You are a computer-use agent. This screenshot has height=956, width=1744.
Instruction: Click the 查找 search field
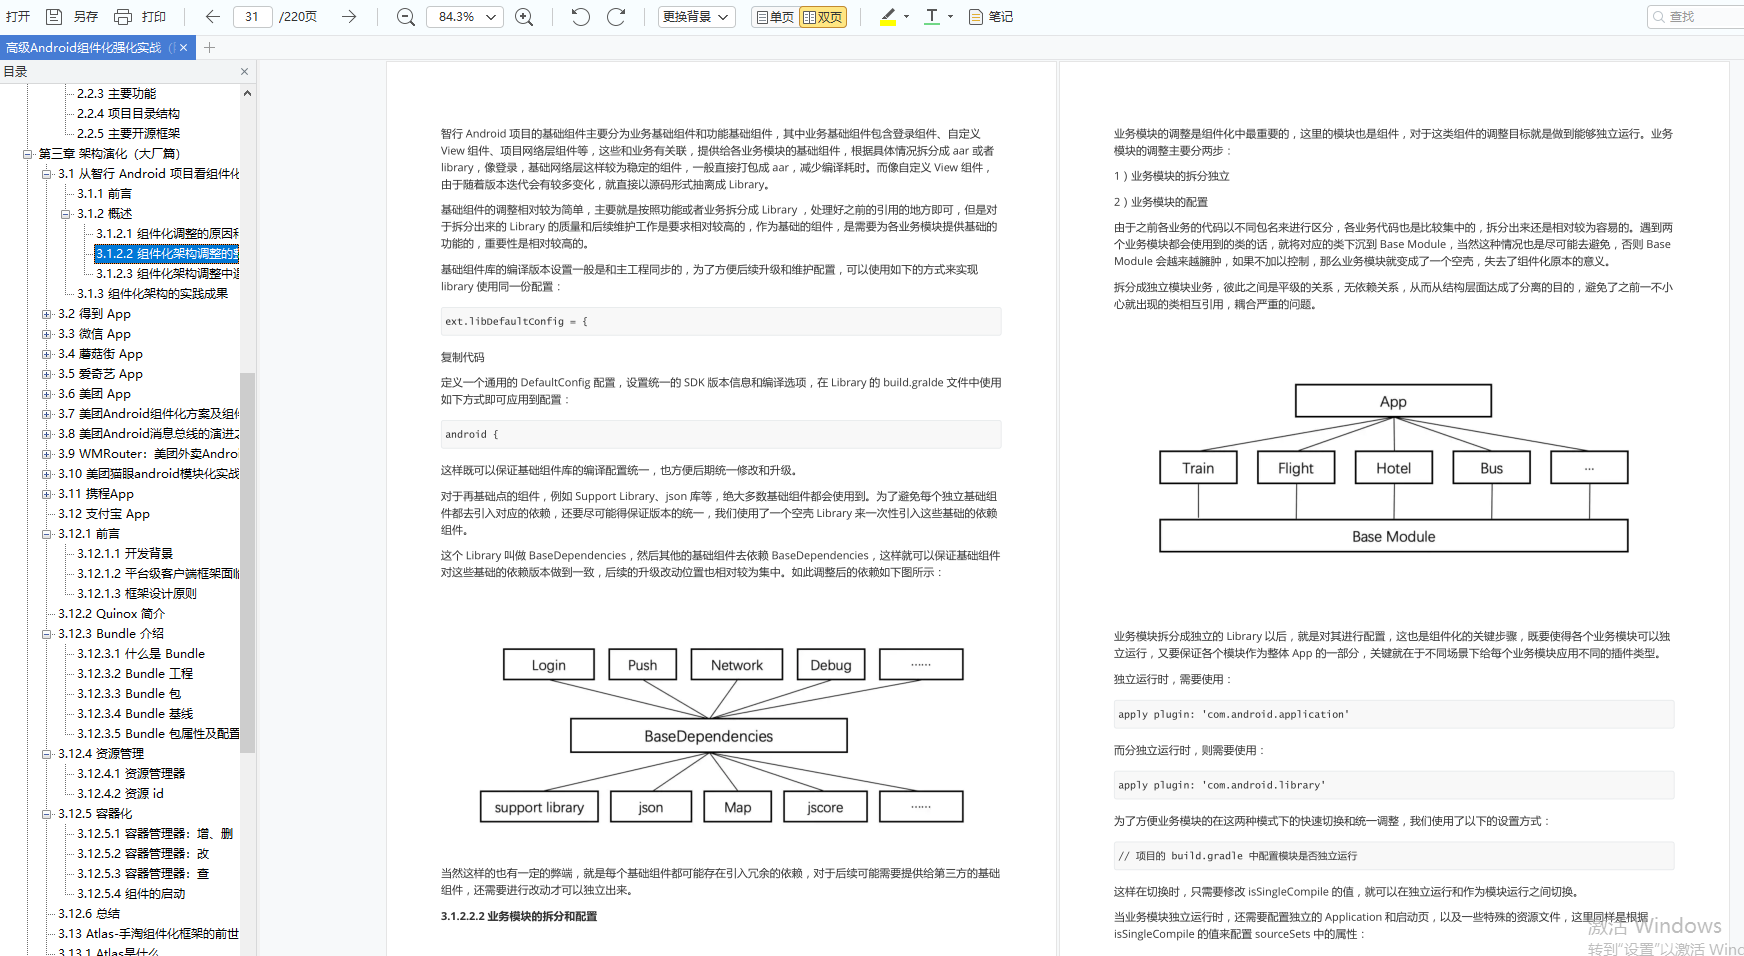(1696, 17)
